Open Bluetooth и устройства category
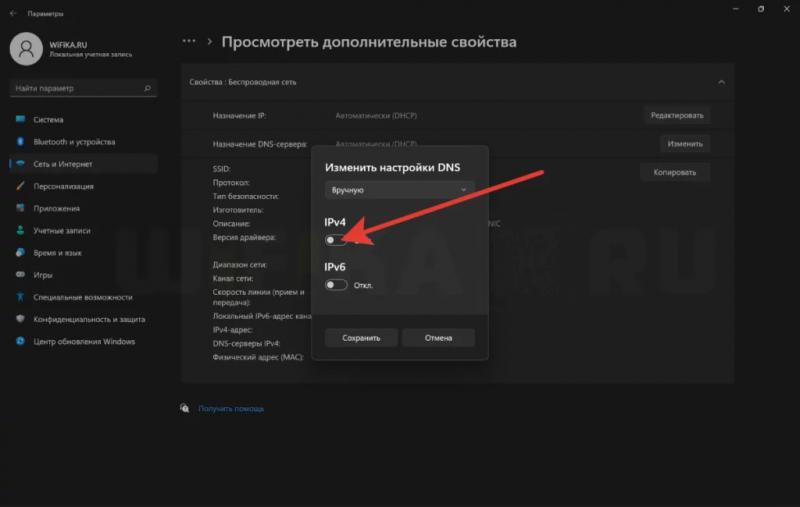 click(x=83, y=142)
